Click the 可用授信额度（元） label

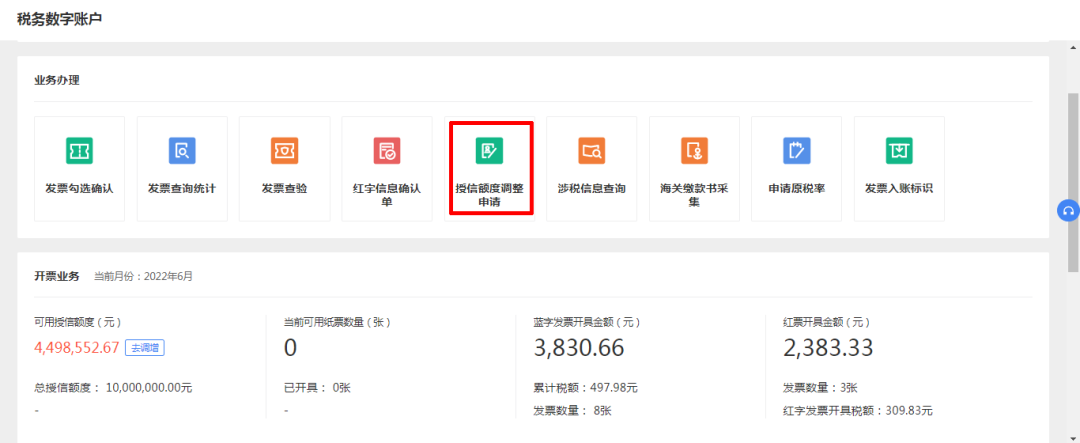pyautogui.click(x=78, y=322)
